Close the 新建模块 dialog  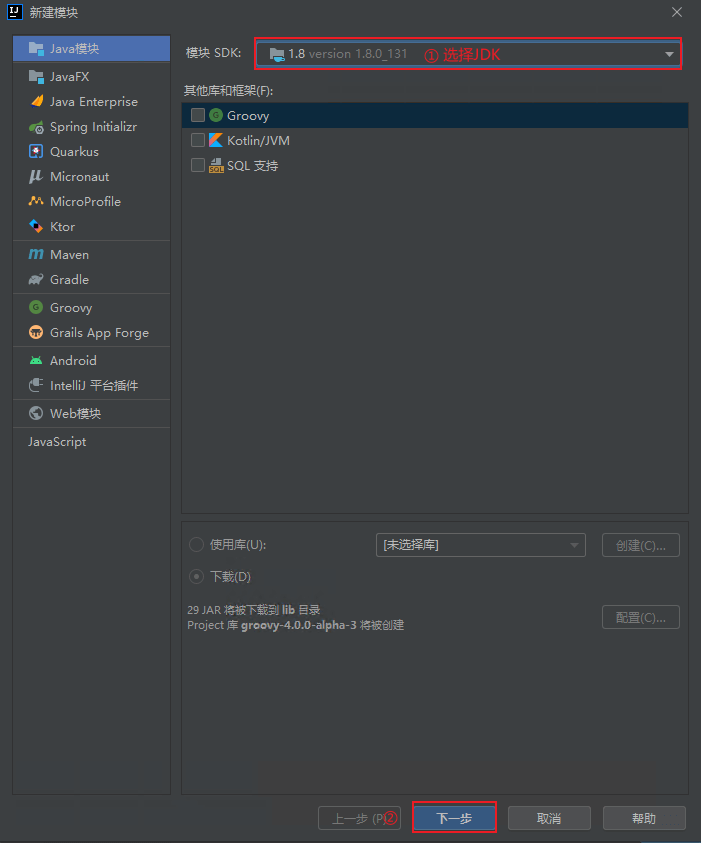677,12
